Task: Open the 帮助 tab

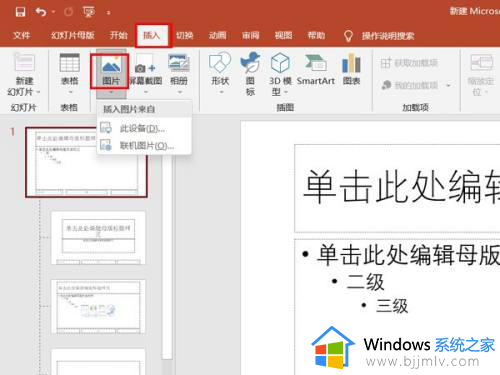Action: (316, 35)
